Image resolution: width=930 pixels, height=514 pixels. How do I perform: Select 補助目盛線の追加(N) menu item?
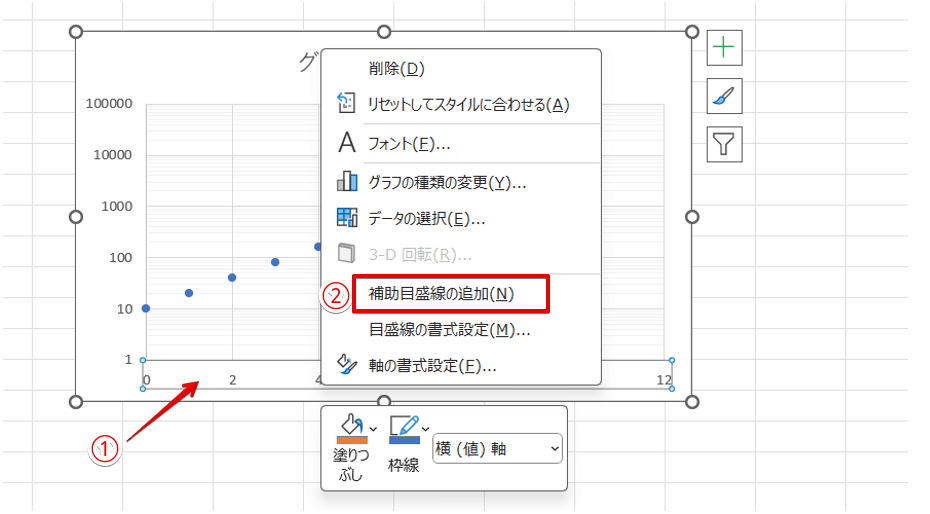coord(441,294)
